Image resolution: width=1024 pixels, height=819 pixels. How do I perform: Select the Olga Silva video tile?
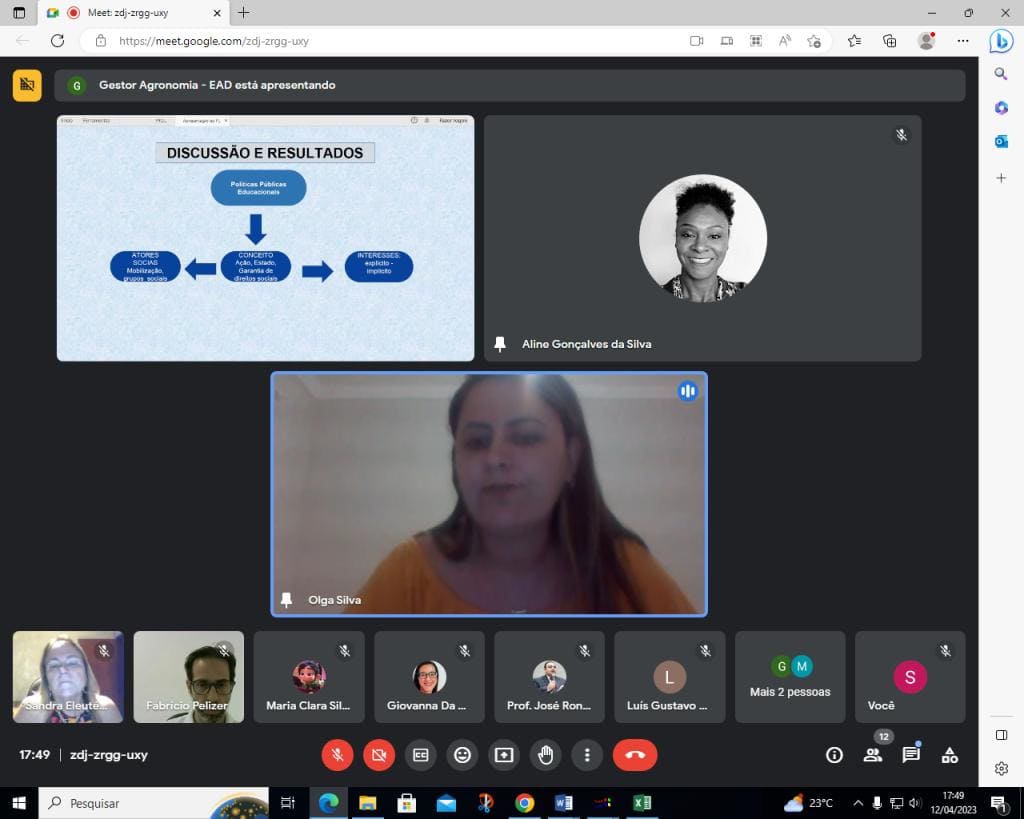(x=489, y=494)
